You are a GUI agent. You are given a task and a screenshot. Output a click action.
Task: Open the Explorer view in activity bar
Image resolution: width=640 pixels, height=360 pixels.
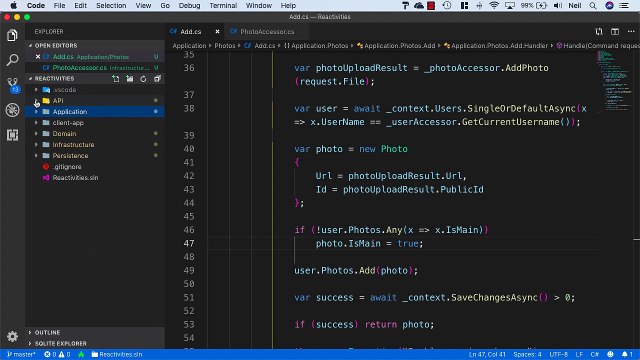pos(12,36)
